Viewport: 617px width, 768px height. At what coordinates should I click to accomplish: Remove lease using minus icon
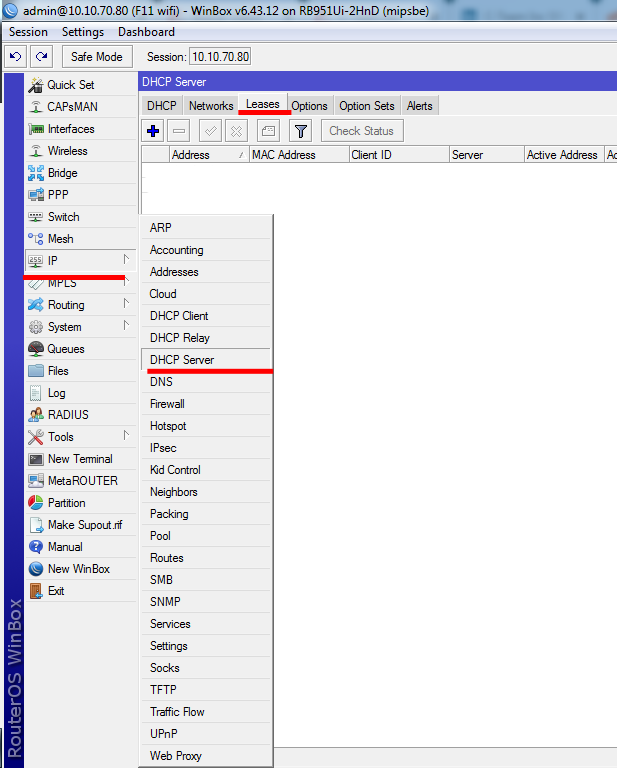pyautogui.click(x=179, y=131)
